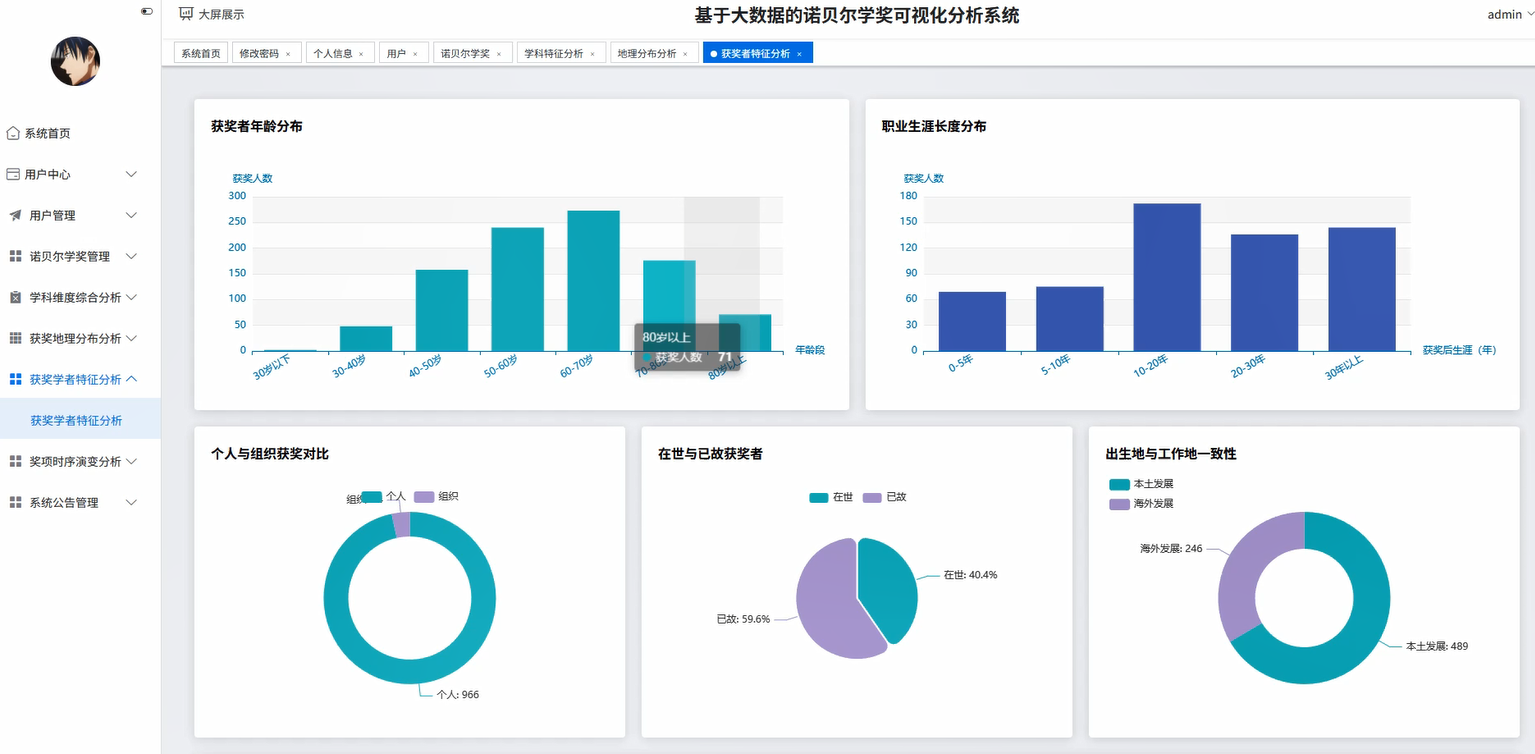Expand the 诺贝尔学奖管理 menu chevron
1535x754 pixels.
coord(131,256)
